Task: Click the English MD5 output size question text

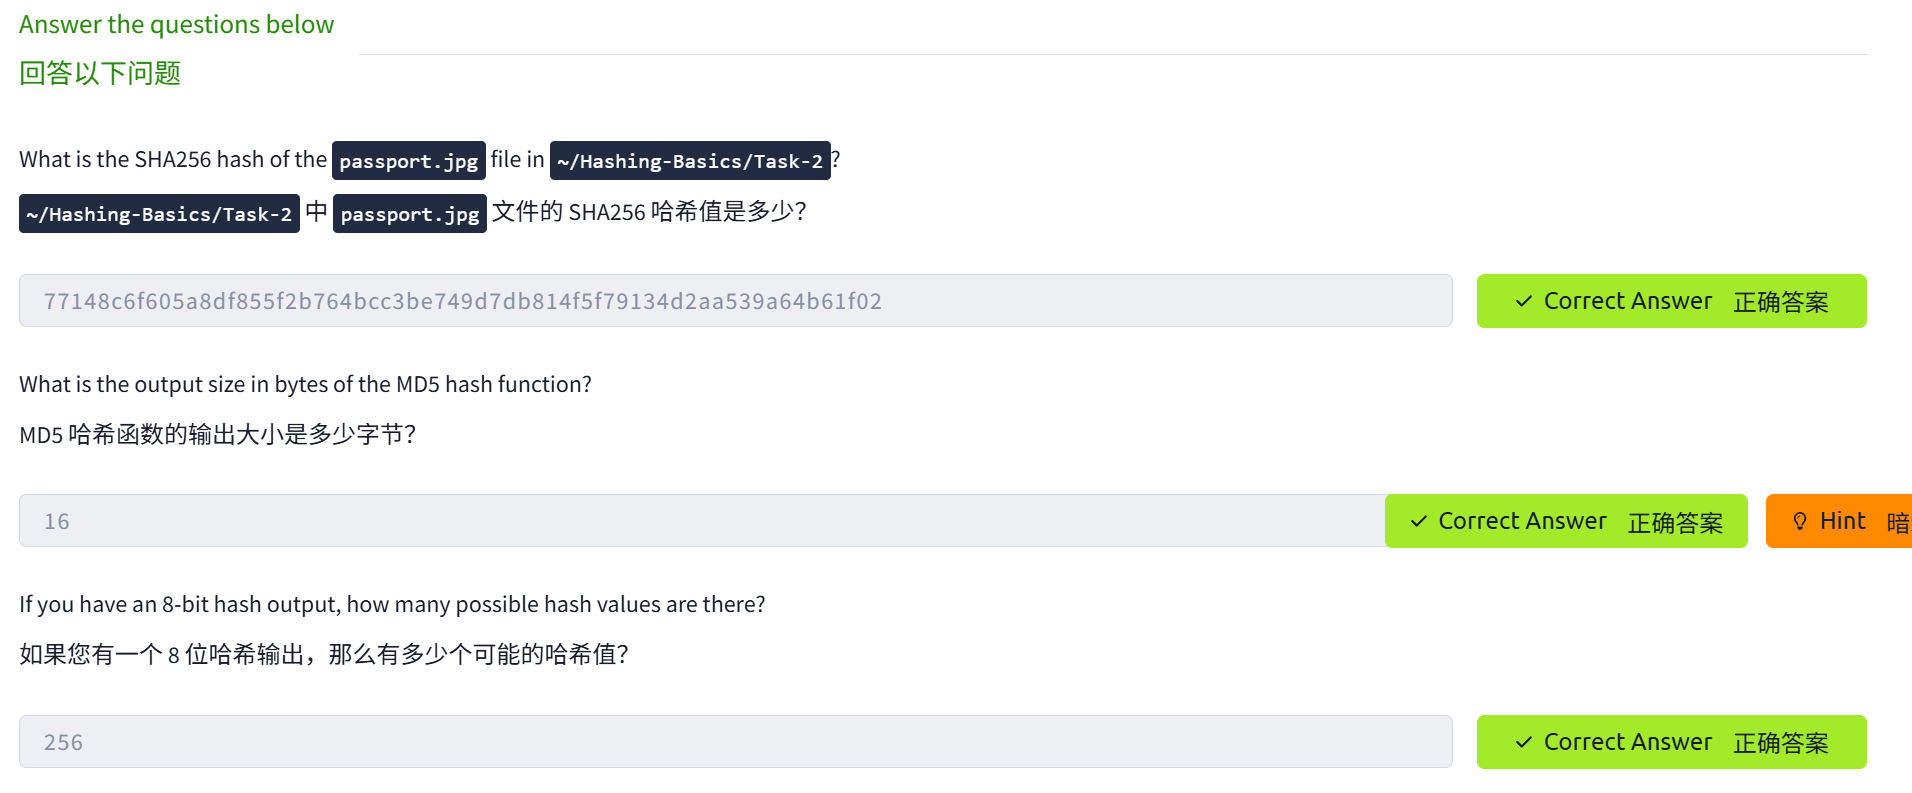Action: tap(305, 384)
